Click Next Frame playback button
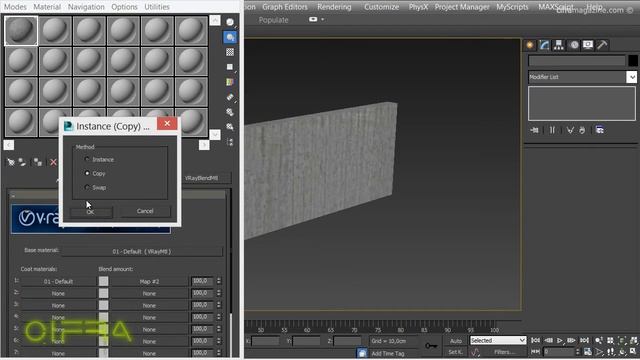This screenshot has height=360, width=640. point(571,340)
